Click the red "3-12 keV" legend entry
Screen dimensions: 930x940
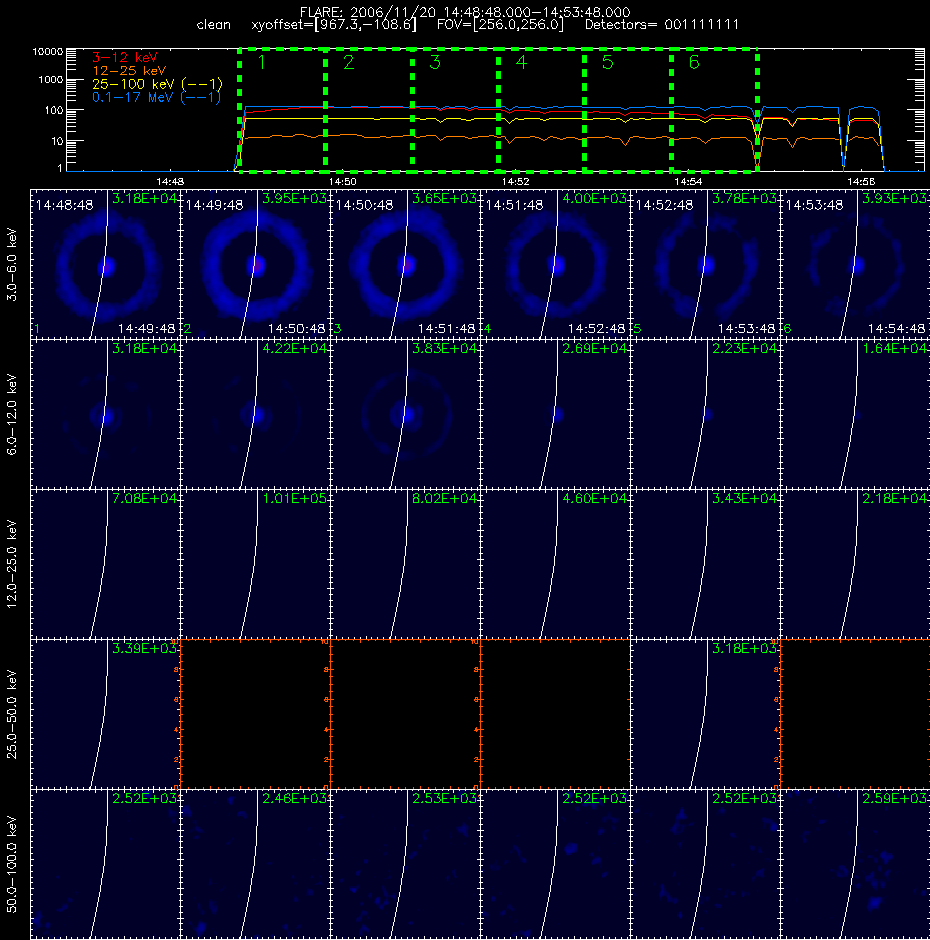pyautogui.click(x=125, y=58)
